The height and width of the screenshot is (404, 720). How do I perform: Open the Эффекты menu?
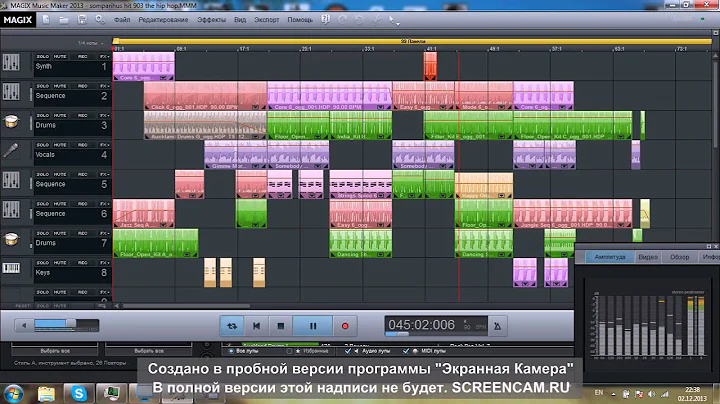tap(211, 20)
